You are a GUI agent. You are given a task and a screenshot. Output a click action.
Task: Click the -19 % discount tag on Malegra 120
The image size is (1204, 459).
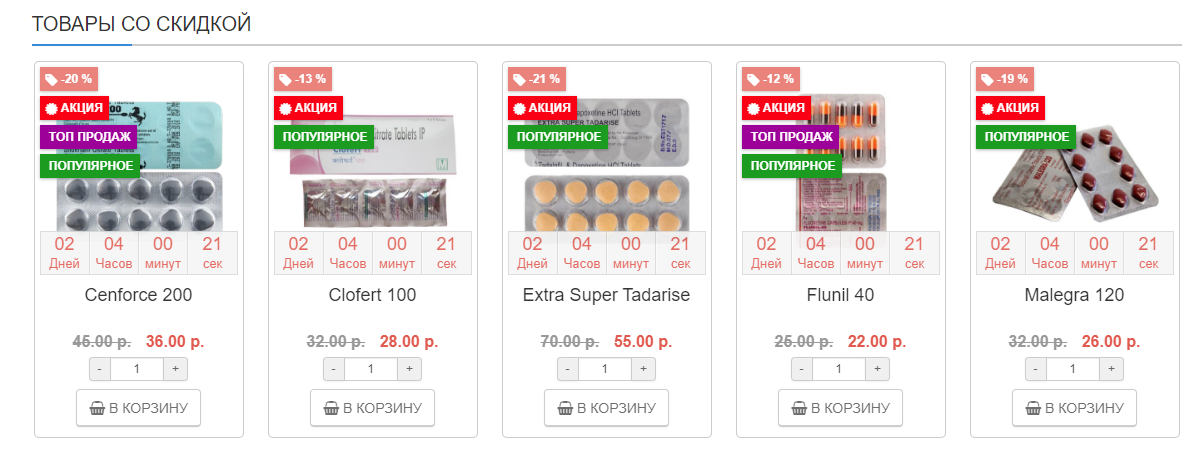click(1004, 79)
